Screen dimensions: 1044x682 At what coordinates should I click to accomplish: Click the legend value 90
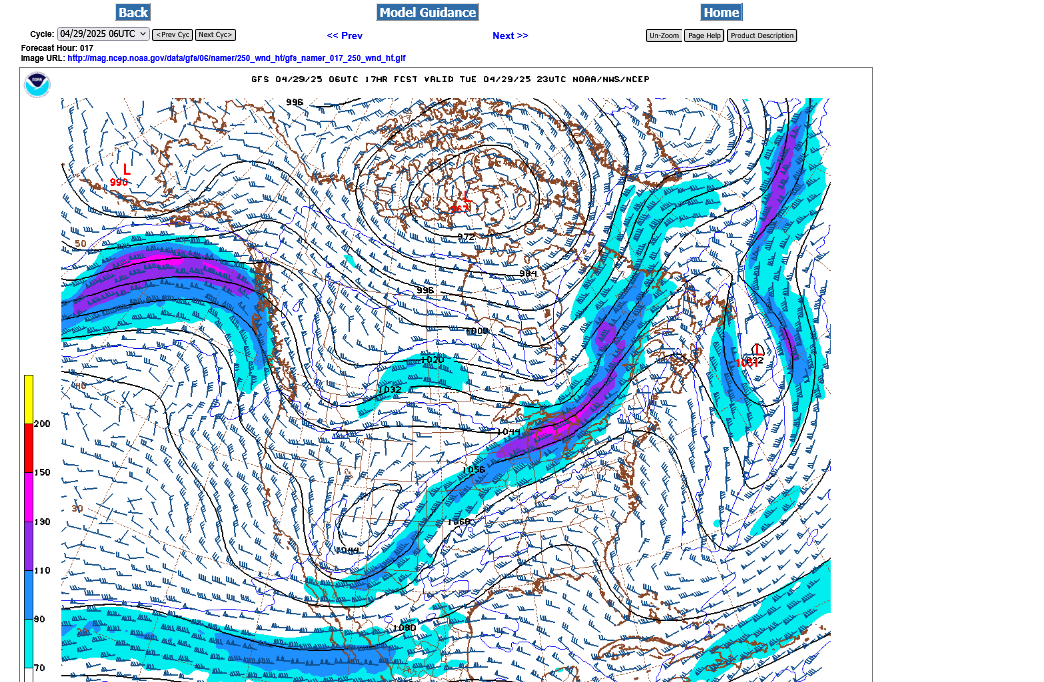pos(39,619)
